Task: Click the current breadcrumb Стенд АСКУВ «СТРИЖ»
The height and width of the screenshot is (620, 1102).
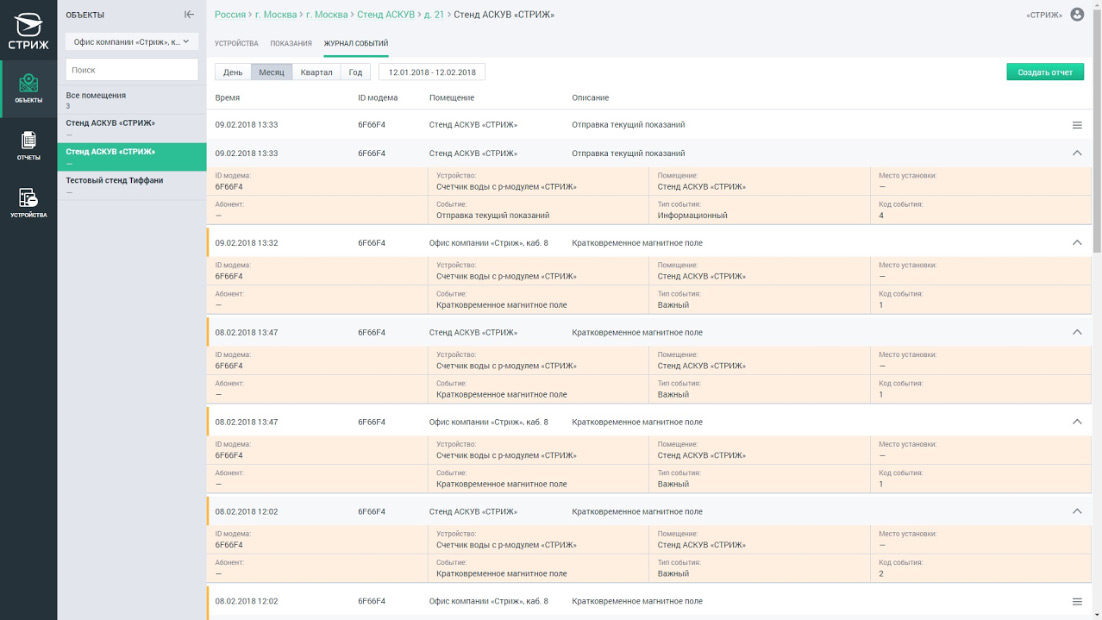Action: point(504,14)
